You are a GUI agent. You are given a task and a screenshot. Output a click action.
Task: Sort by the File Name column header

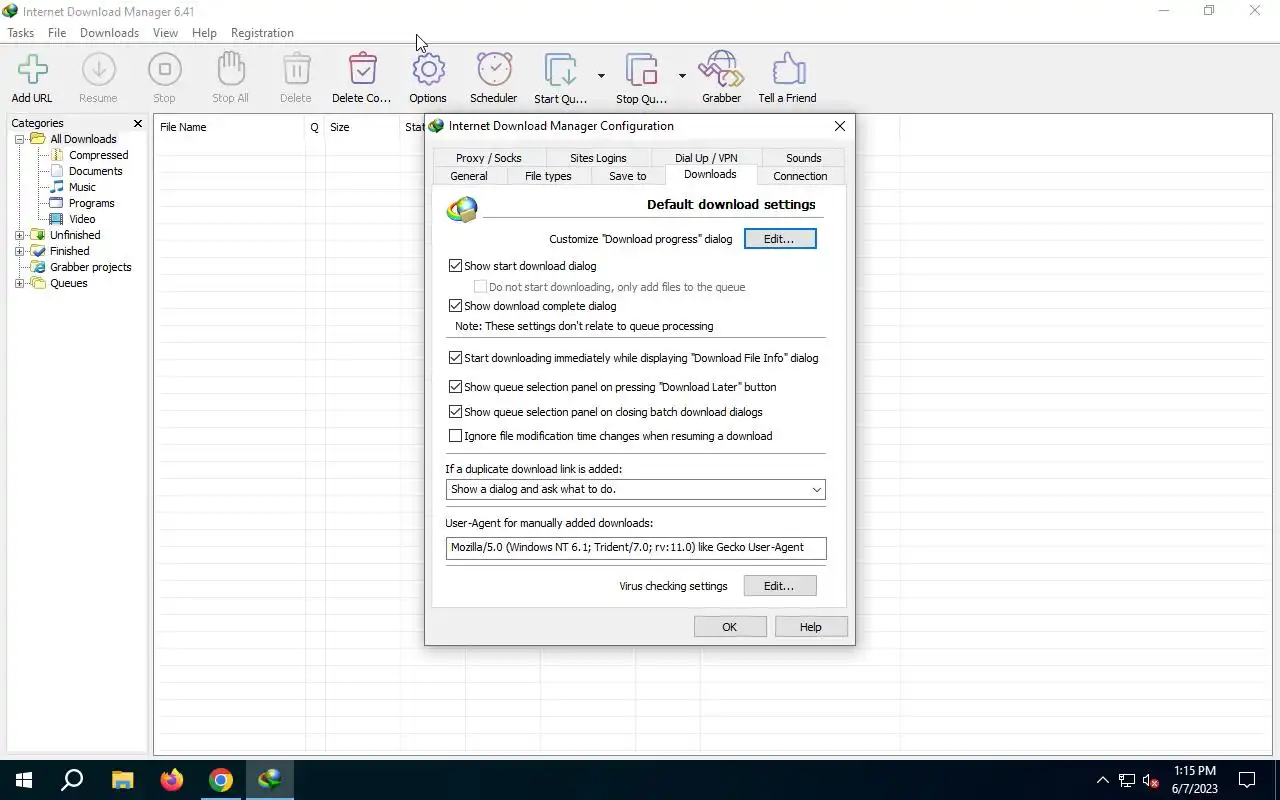(x=230, y=127)
